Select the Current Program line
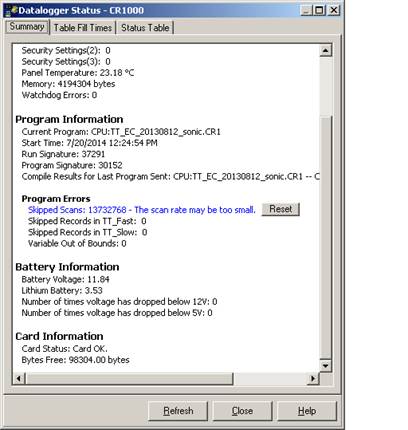The image size is (408, 430). click(x=121, y=132)
